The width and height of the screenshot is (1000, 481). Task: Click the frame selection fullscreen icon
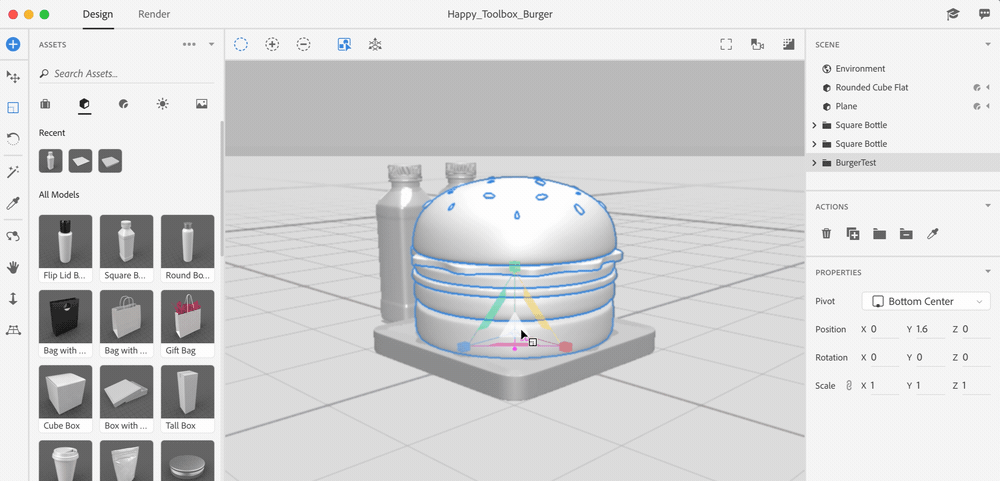(726, 44)
